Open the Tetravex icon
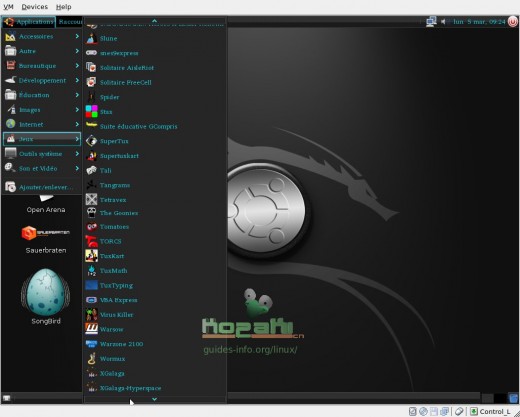The height and width of the screenshot is (417, 520). tap(91, 199)
